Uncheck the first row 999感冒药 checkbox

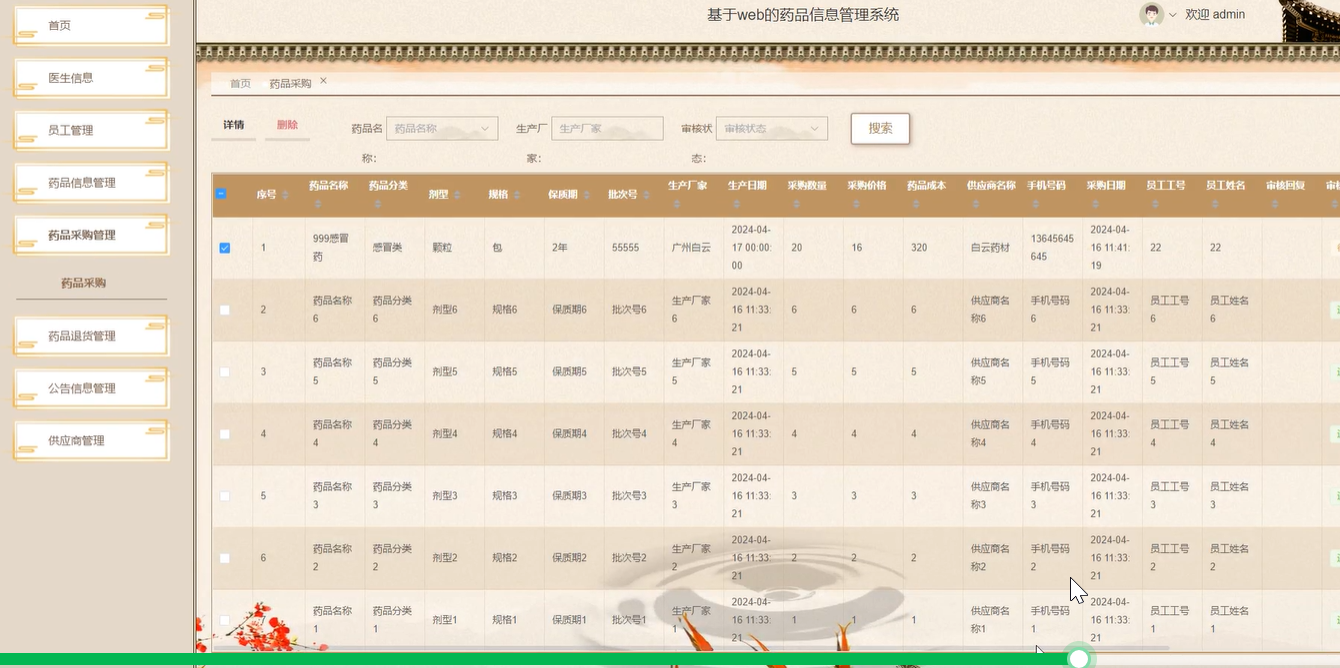click(225, 247)
